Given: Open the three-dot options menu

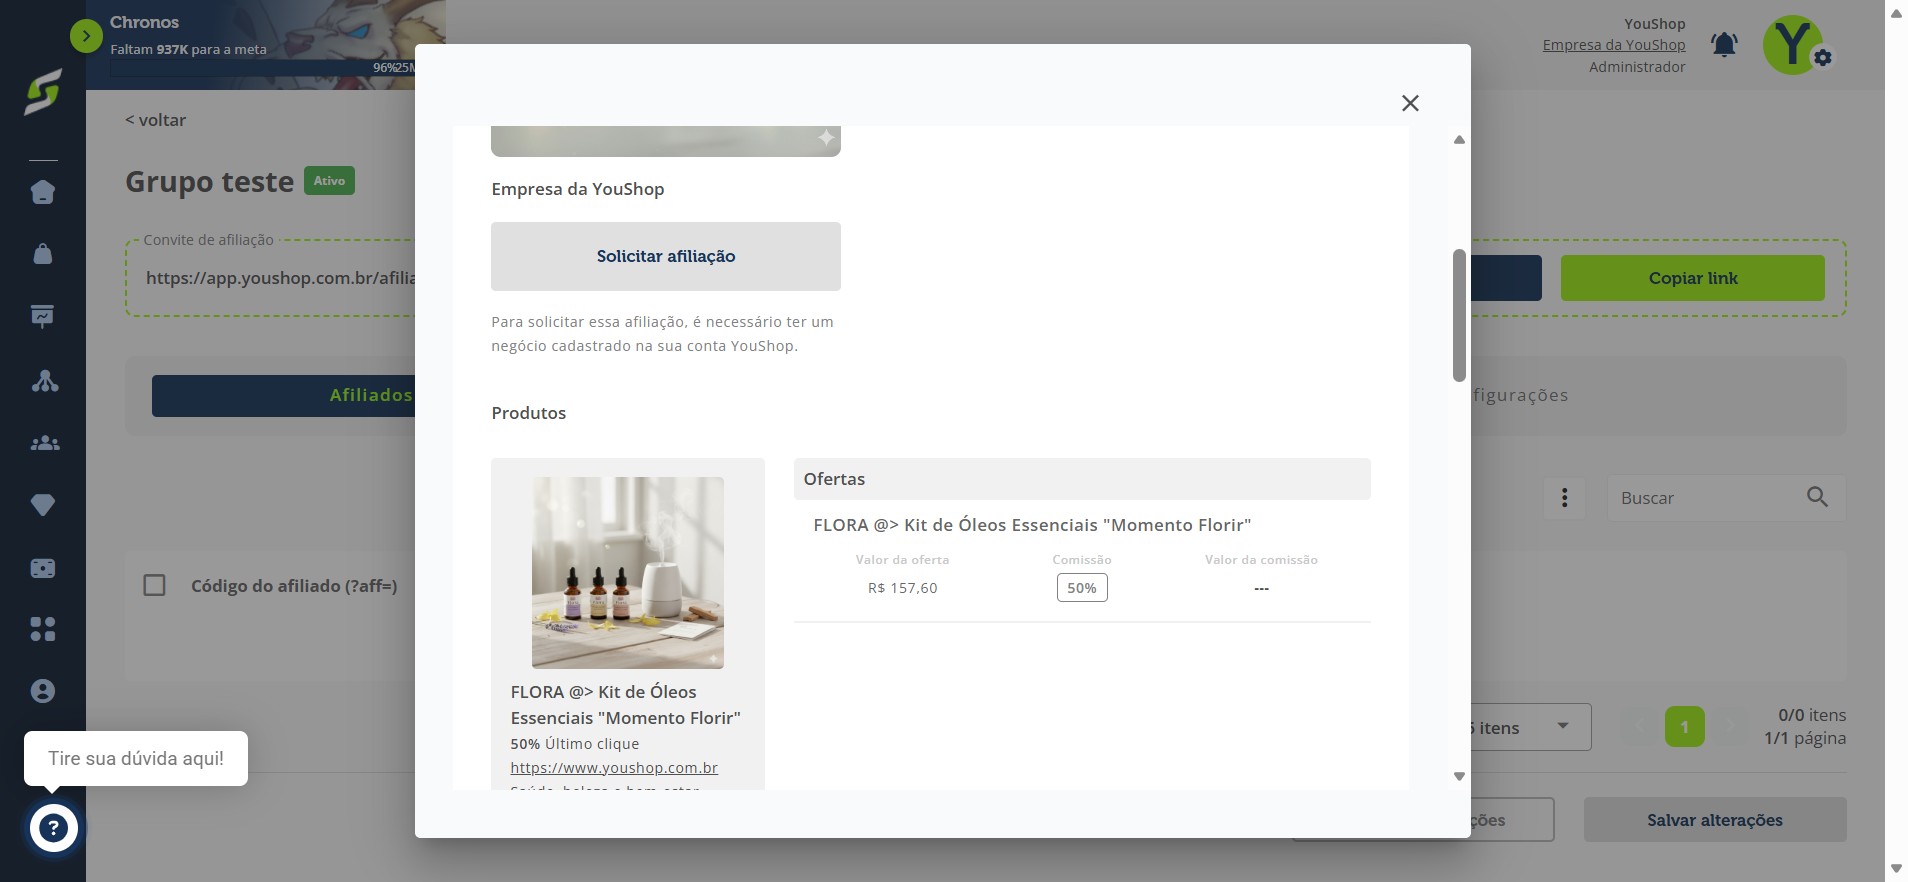Looking at the screenshot, I should pos(1565,498).
